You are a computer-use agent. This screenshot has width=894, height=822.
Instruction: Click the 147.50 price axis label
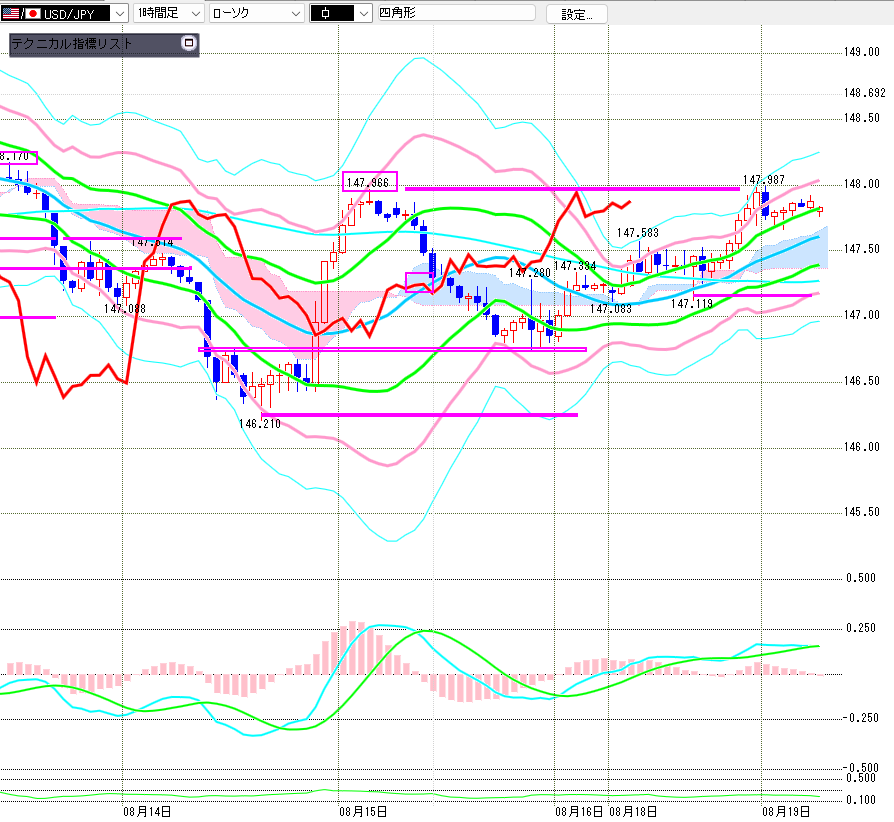862,249
